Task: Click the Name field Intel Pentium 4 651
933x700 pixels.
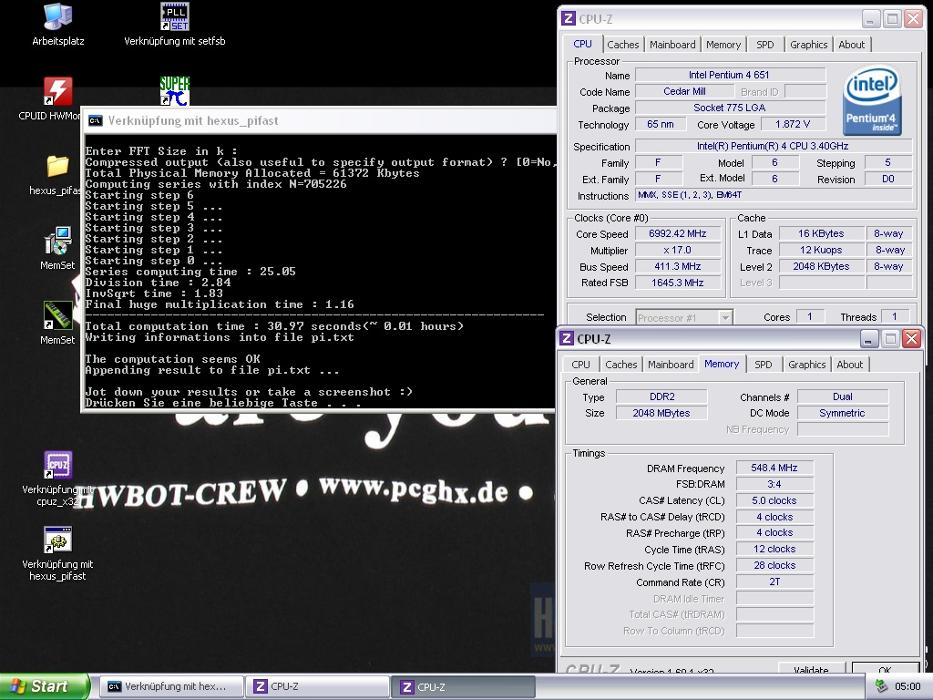Action: 730,75
